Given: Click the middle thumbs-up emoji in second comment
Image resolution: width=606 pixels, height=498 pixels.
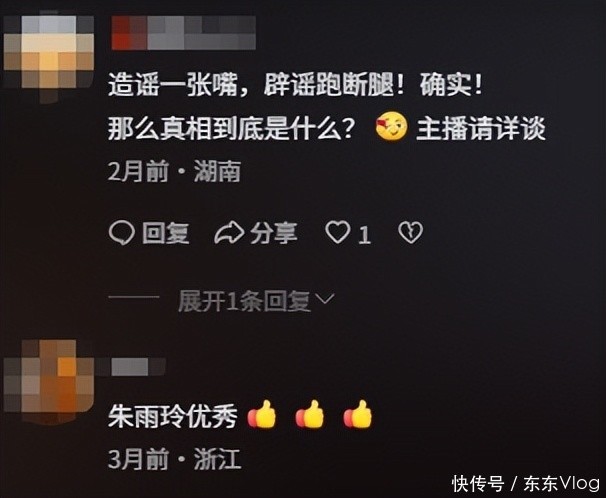Looking at the screenshot, I should pyautogui.click(x=310, y=415).
